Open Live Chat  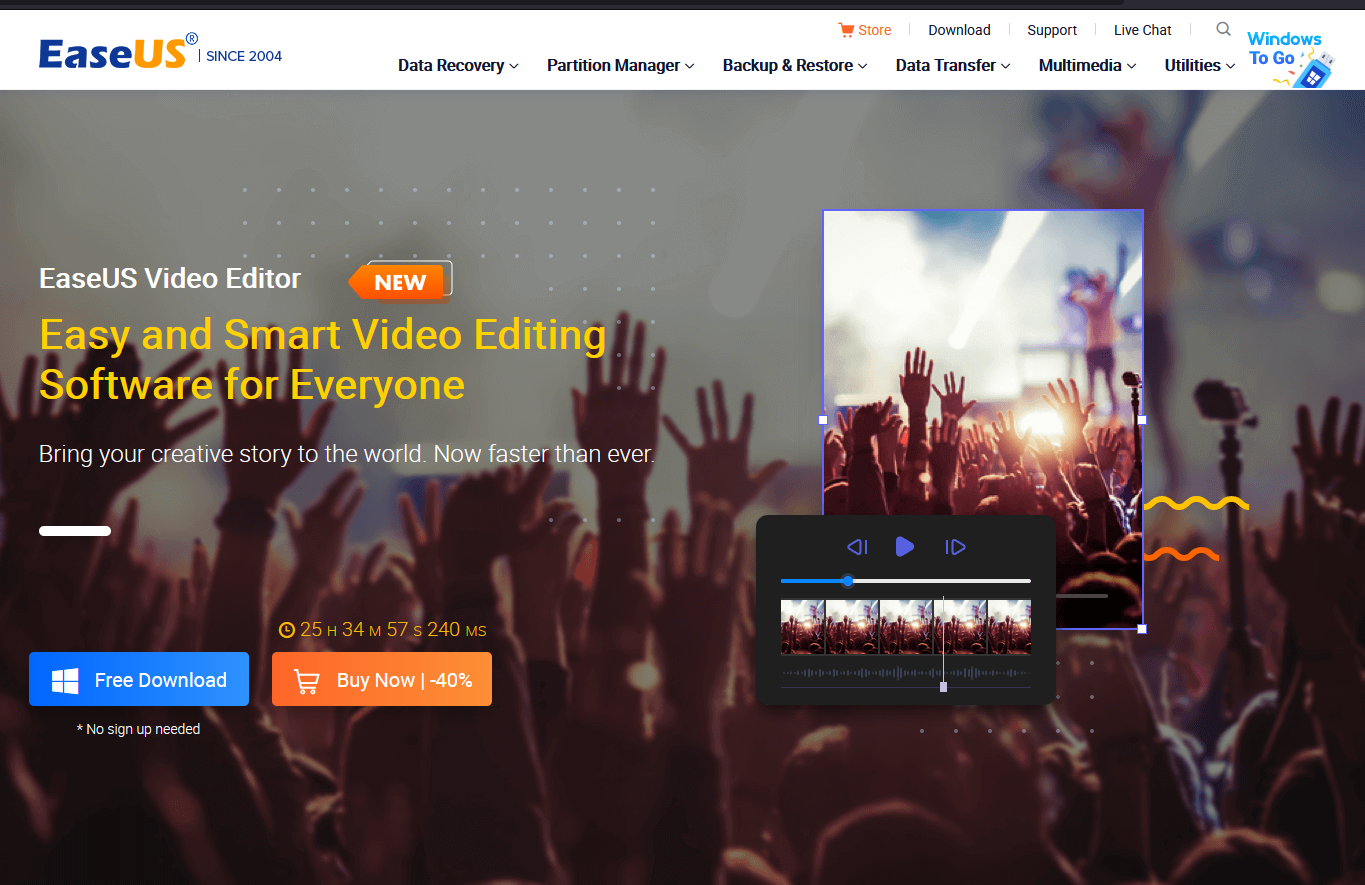pyautogui.click(x=1143, y=30)
